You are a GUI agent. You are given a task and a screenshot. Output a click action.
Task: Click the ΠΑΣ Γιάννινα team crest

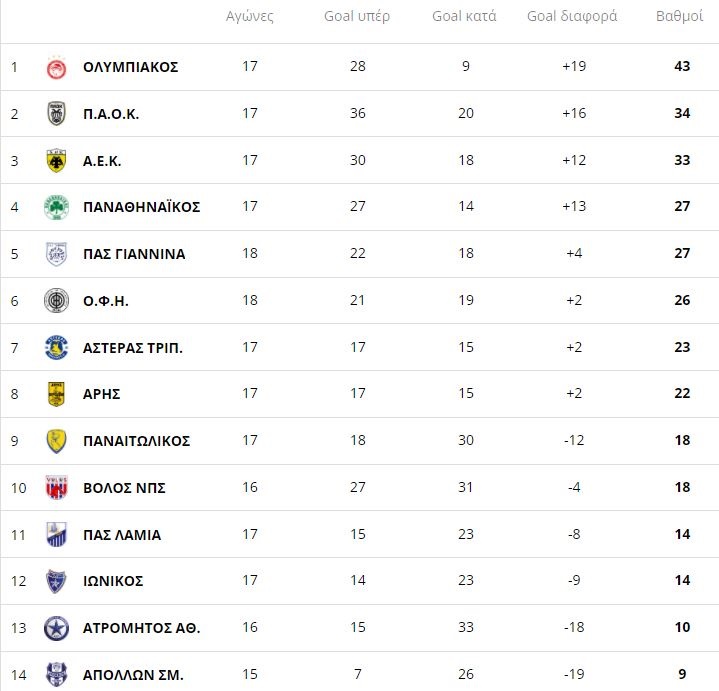pos(56,254)
